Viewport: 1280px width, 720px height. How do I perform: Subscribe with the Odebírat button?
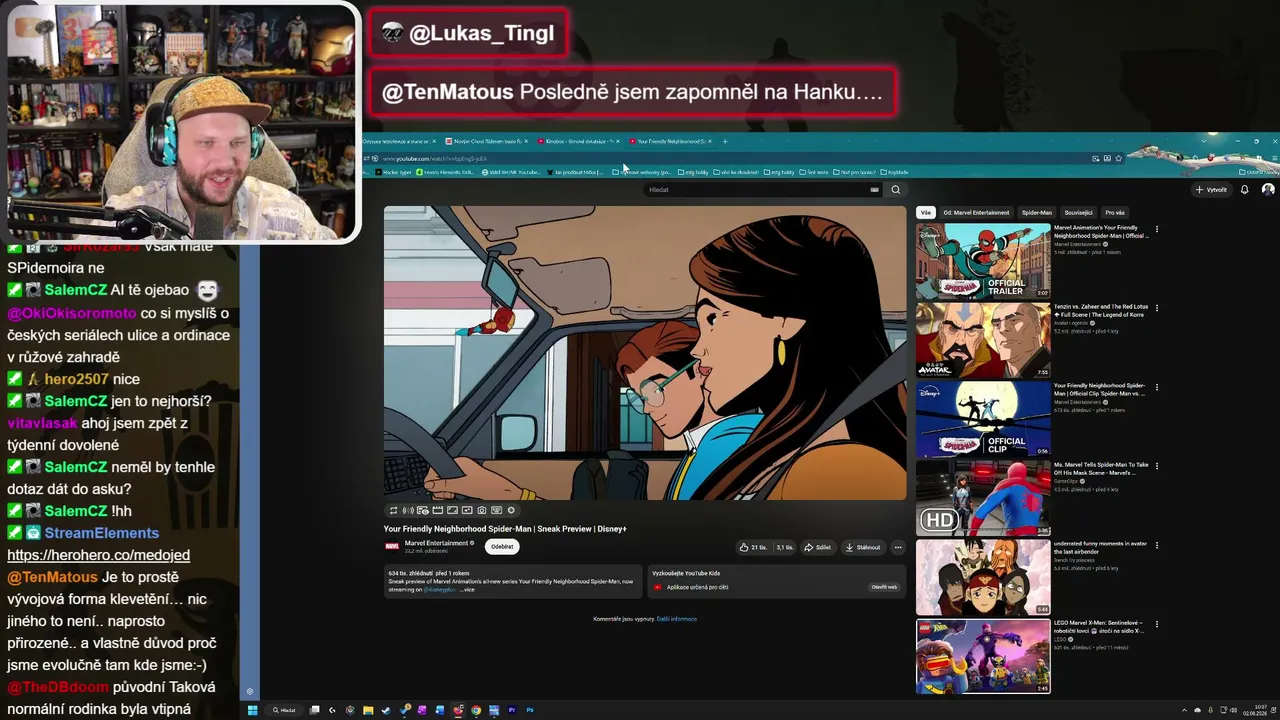click(502, 546)
